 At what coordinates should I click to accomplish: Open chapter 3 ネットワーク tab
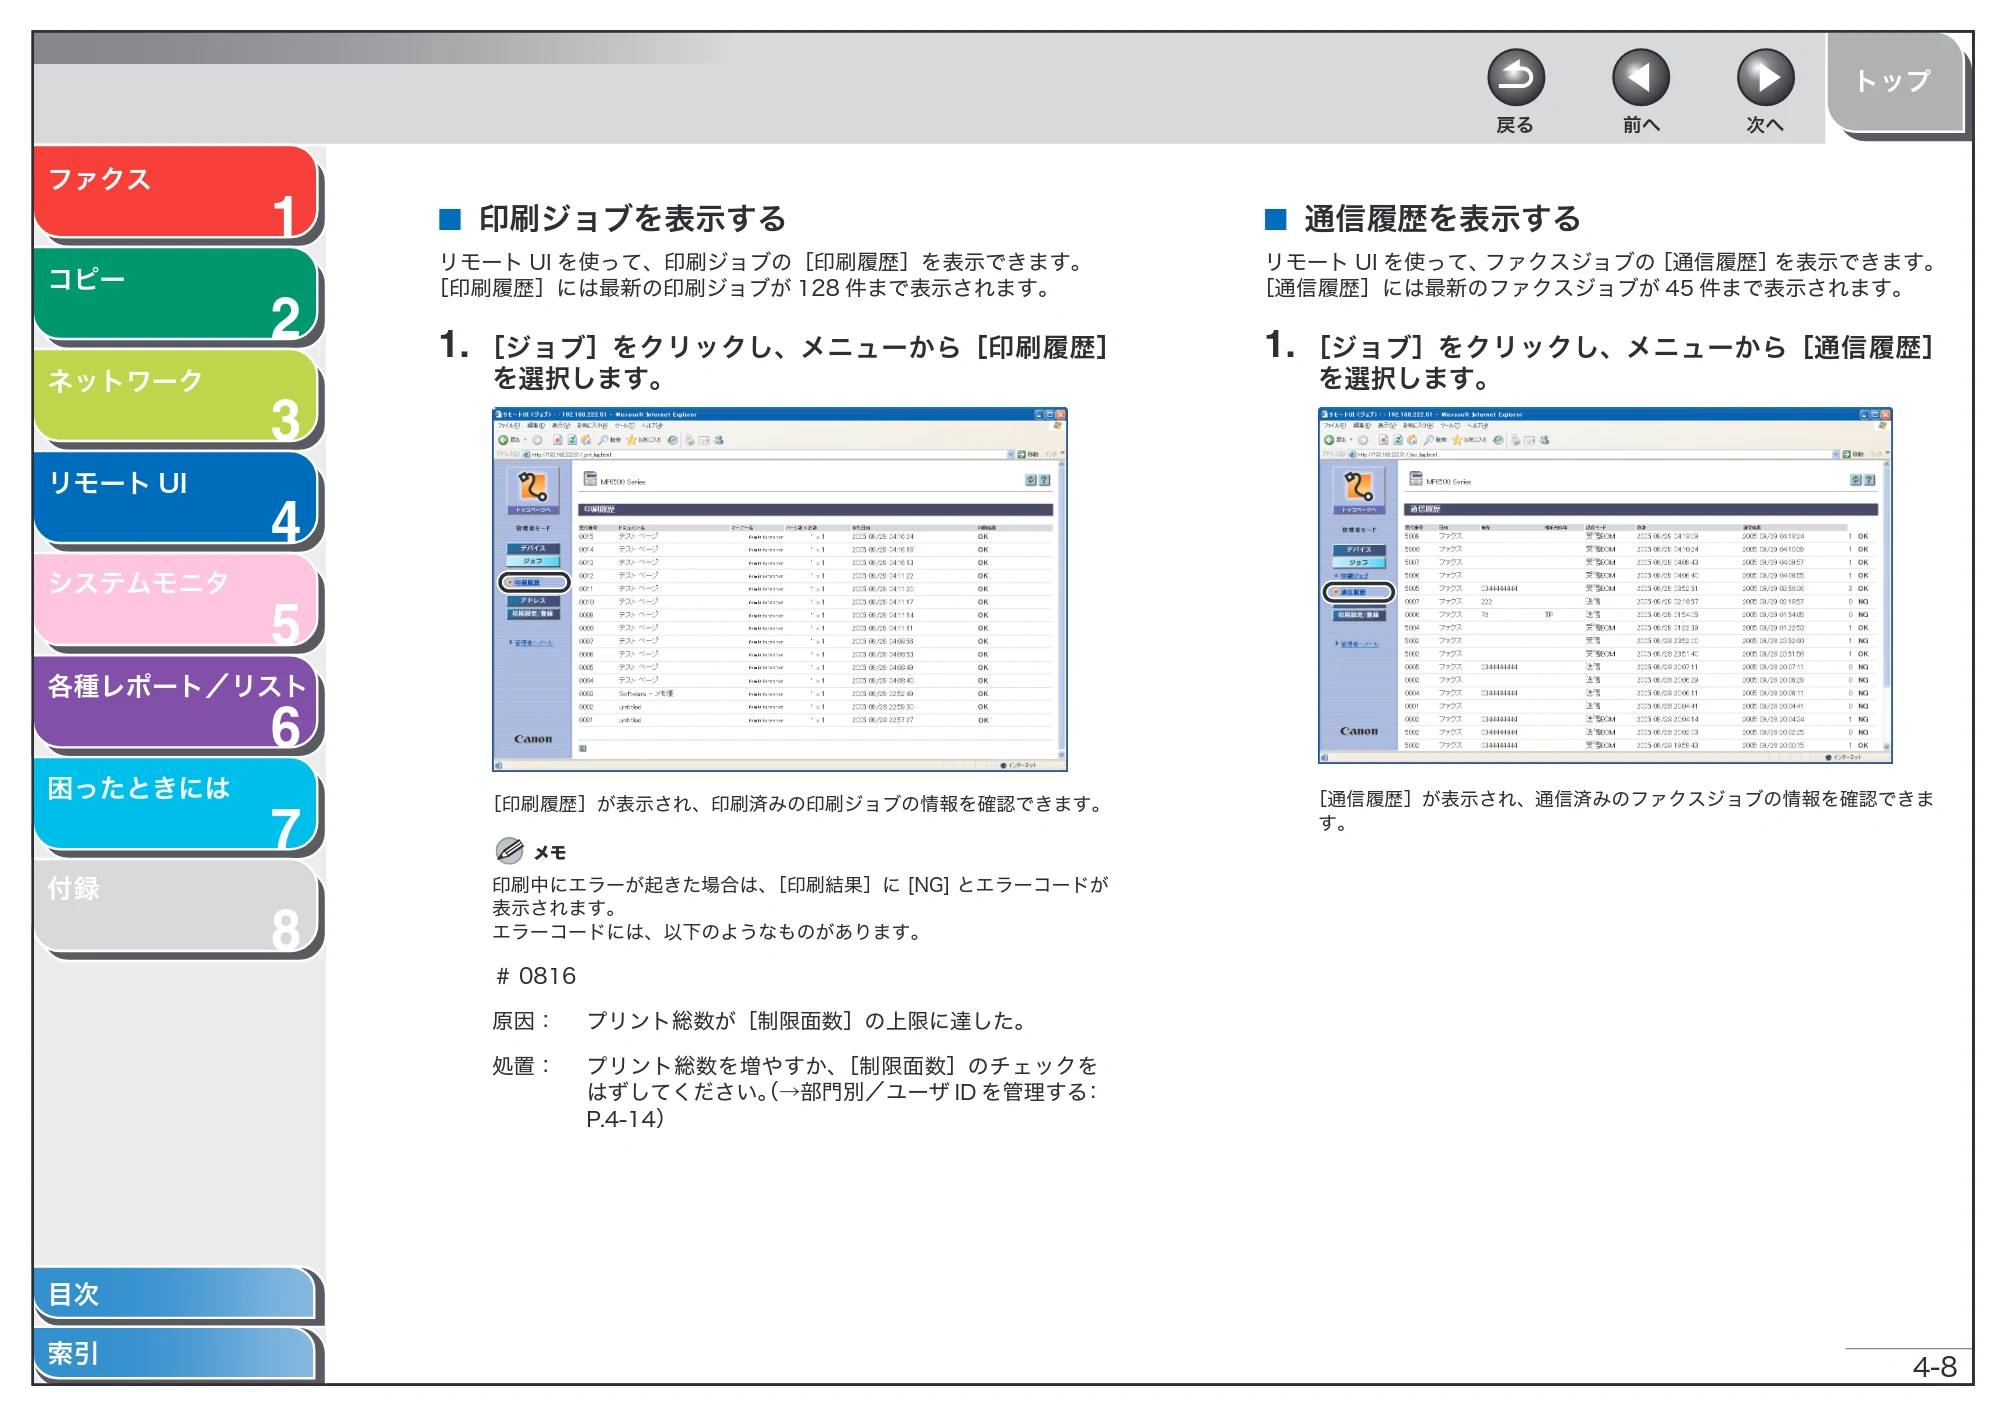click(x=176, y=396)
